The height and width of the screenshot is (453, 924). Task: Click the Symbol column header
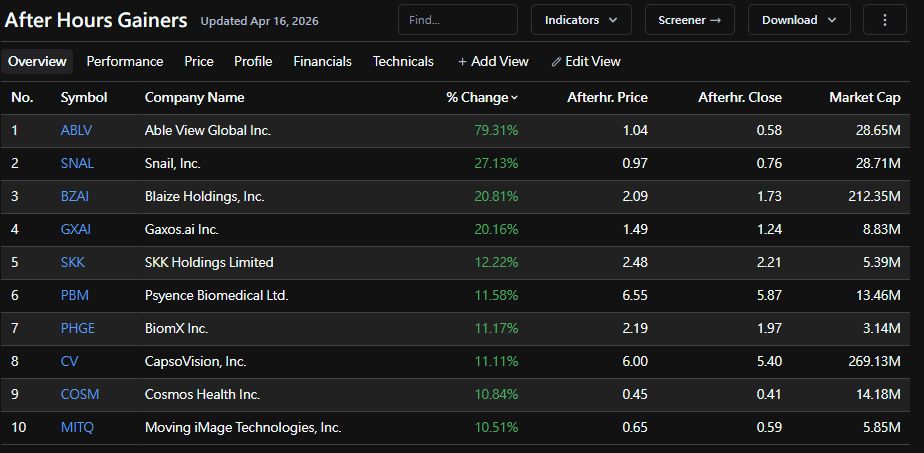coord(84,97)
